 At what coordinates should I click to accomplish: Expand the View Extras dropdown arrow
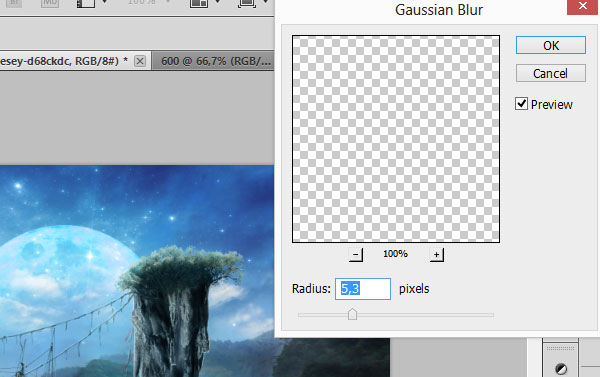(x=104, y=2)
